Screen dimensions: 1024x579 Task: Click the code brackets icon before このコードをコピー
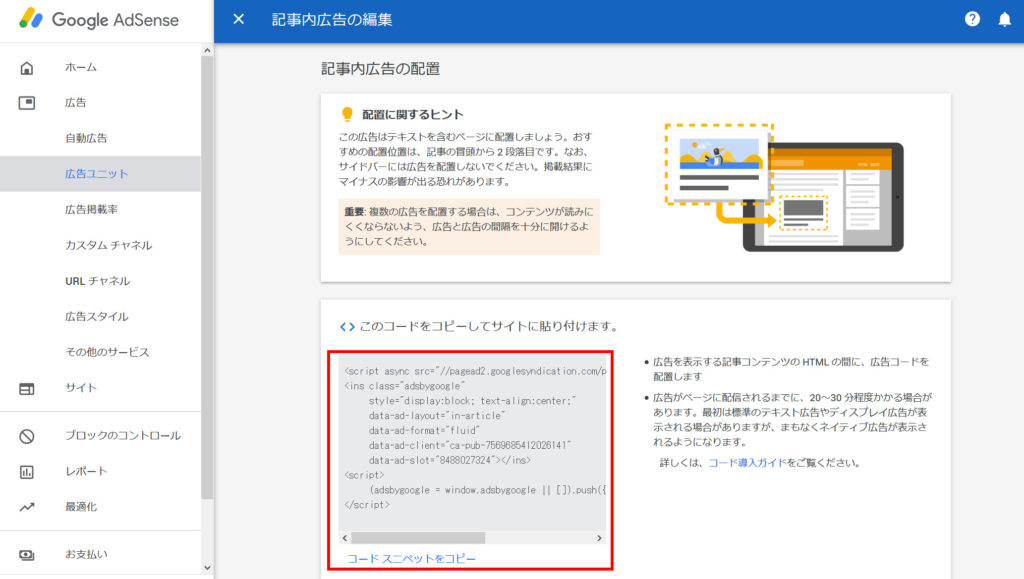point(347,326)
